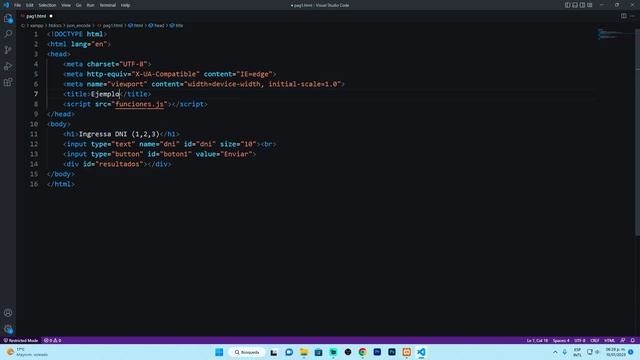Expand html breadcrumb symbol
The height and width of the screenshot is (360, 640).
[136, 25]
